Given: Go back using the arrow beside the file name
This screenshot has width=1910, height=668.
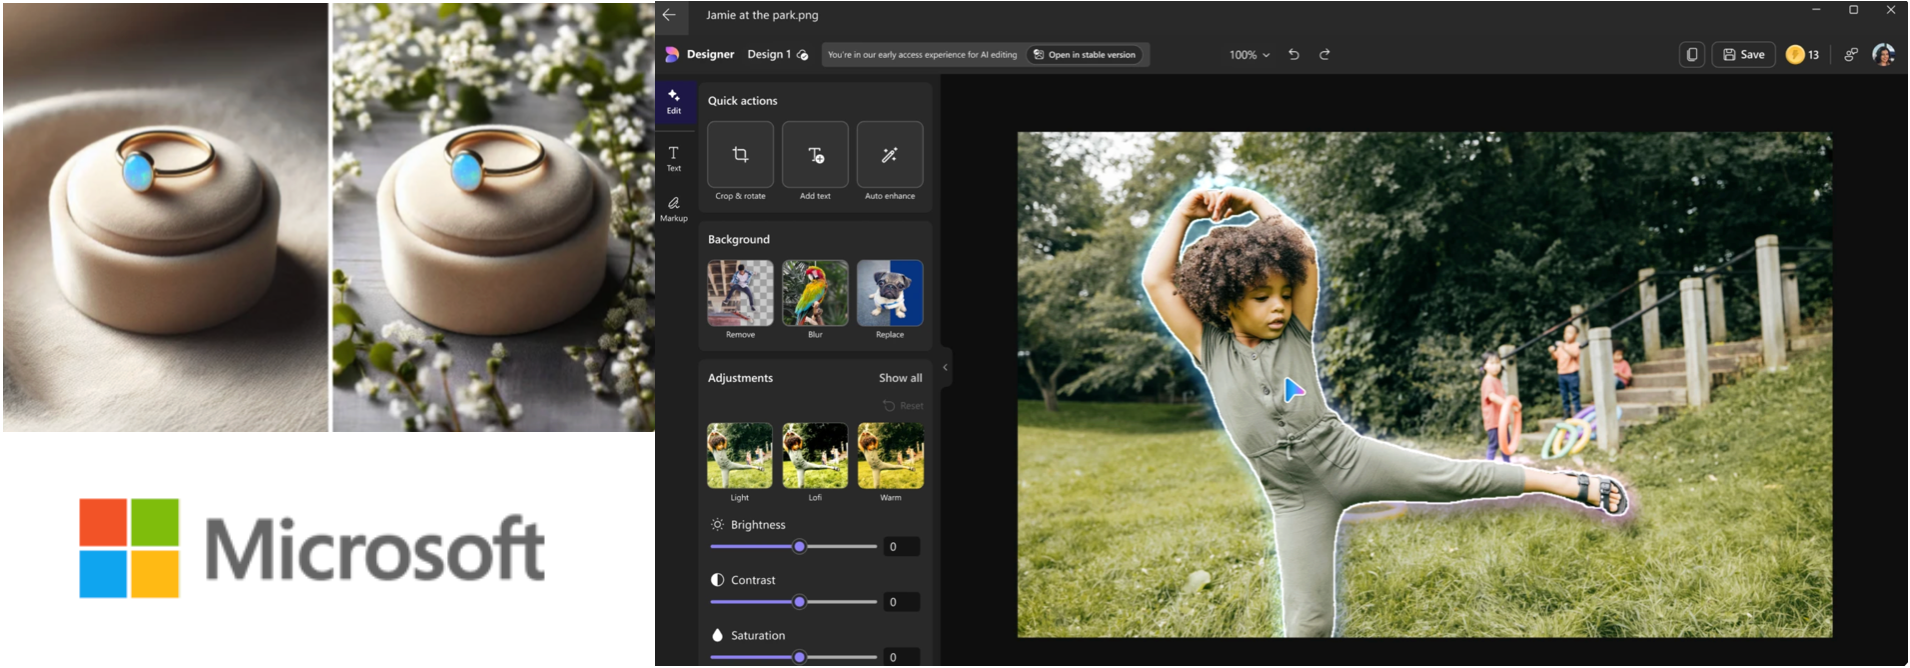Looking at the screenshot, I should [x=669, y=15].
